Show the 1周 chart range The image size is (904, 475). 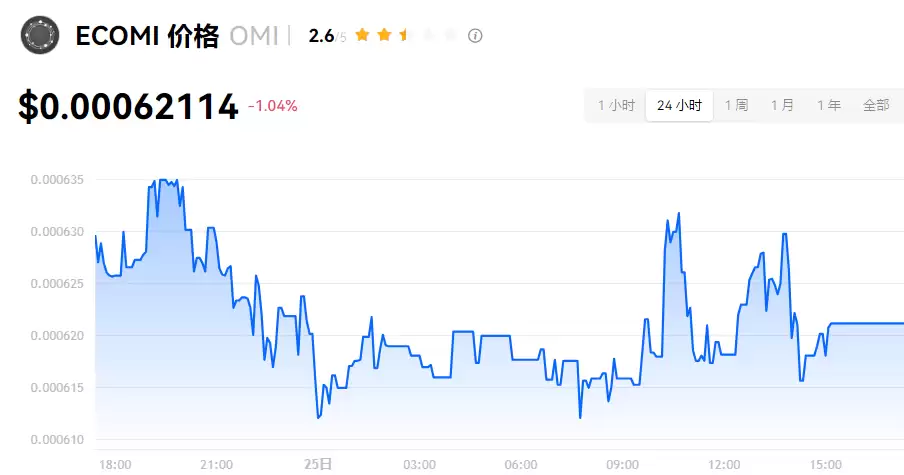click(736, 105)
